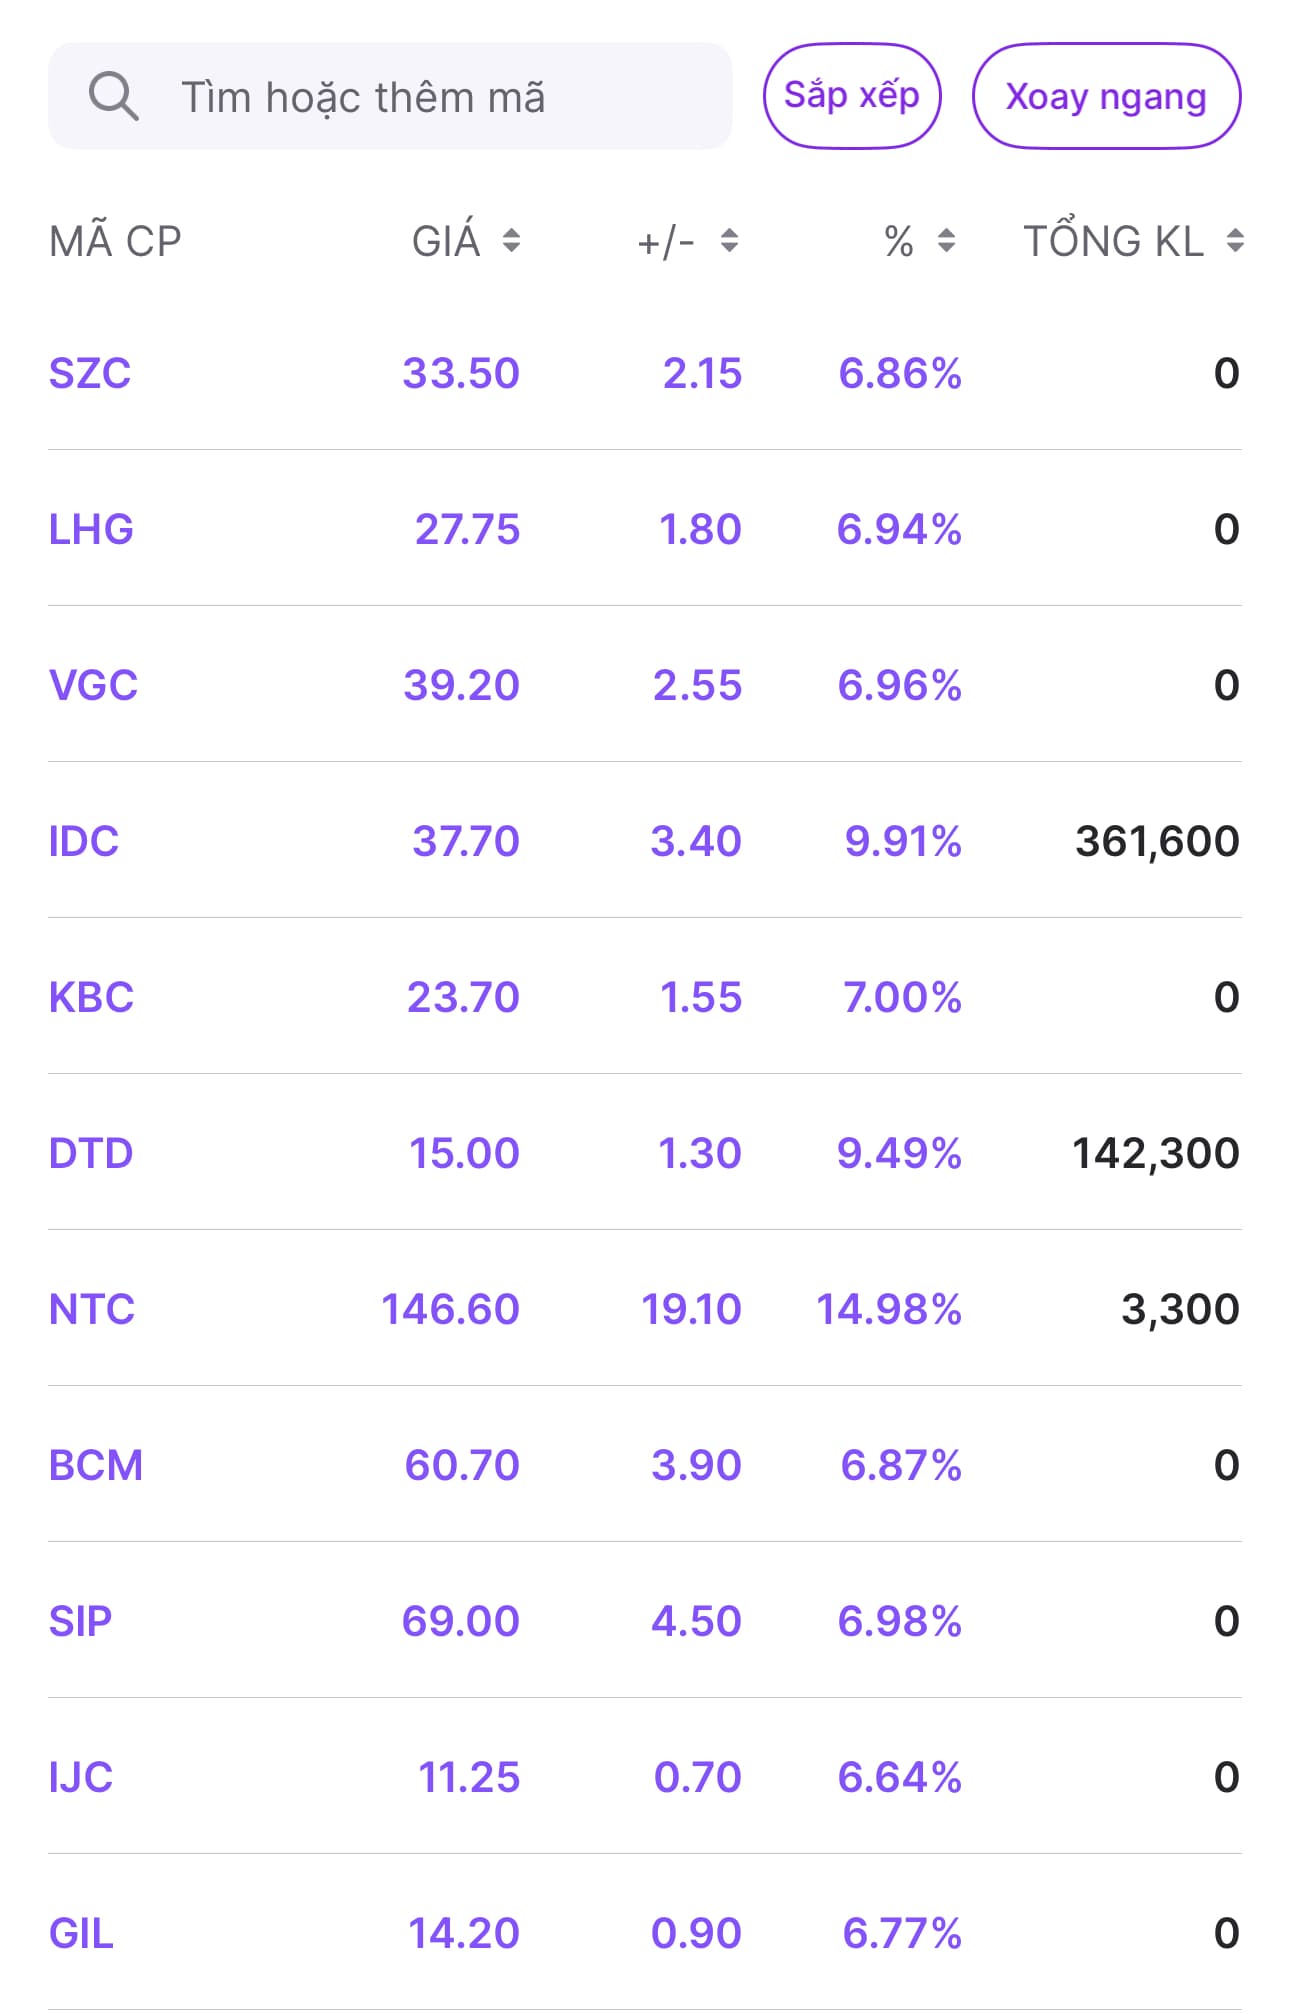Sort by GIÁ column arrows
The image size is (1290, 2014).
tap(511, 241)
